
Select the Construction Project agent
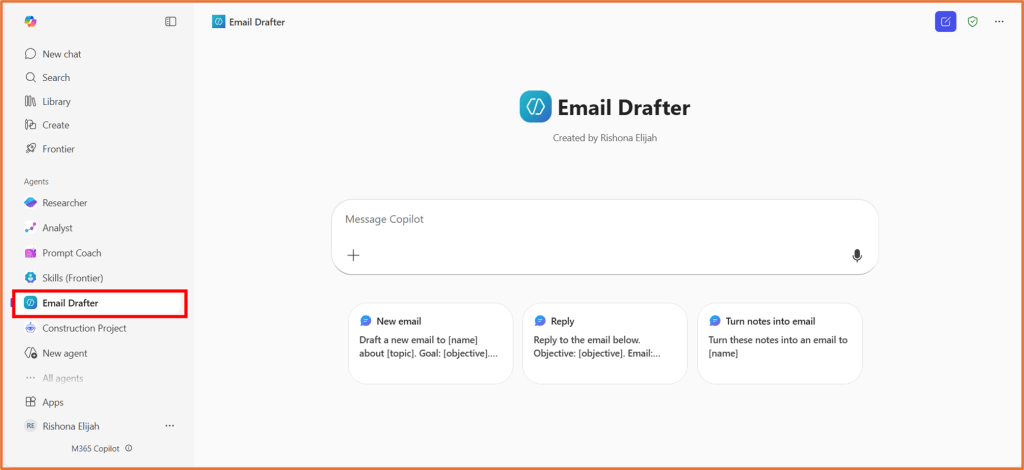pyautogui.click(x=84, y=328)
